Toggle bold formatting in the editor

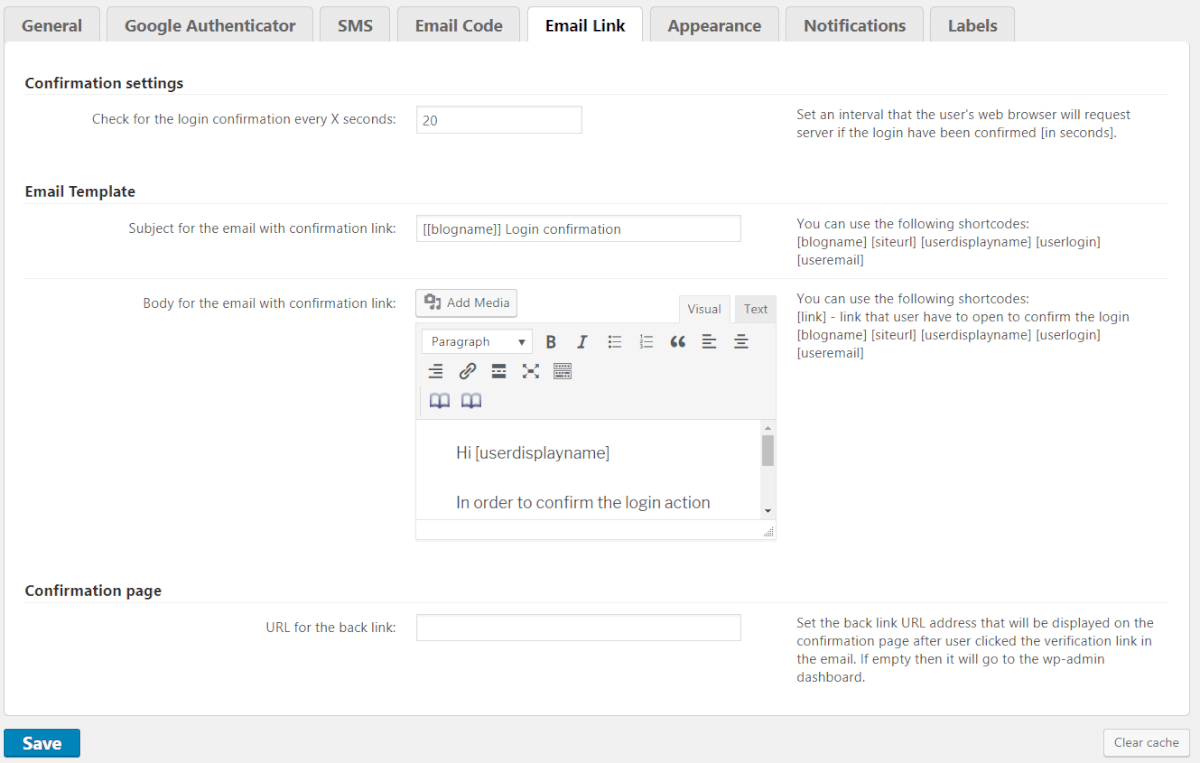(550, 342)
